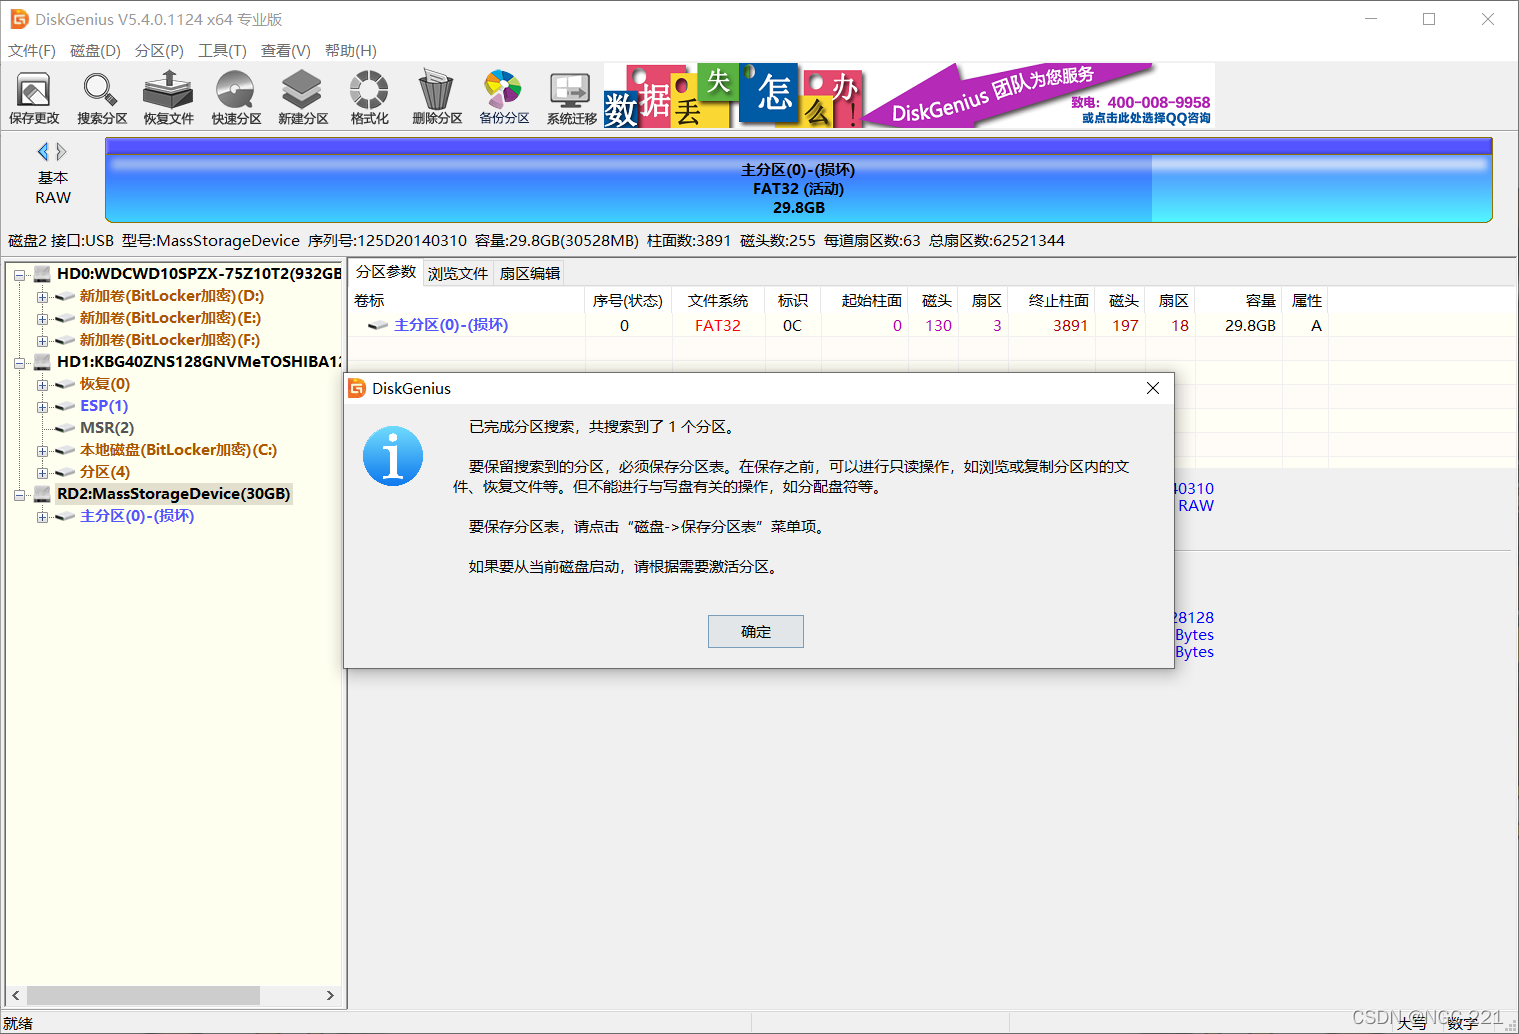
Task: Click tree scrollbar right arrow
Action: click(x=330, y=995)
